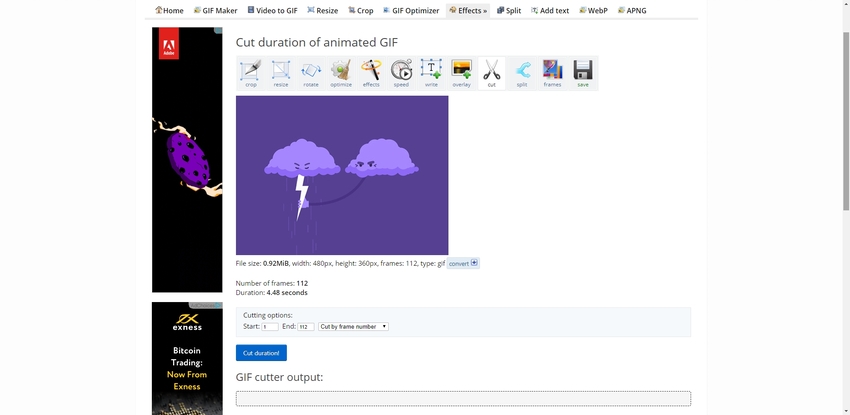The height and width of the screenshot is (415, 850).
Task: Open the Effects menu in navigation
Action: [468, 10]
